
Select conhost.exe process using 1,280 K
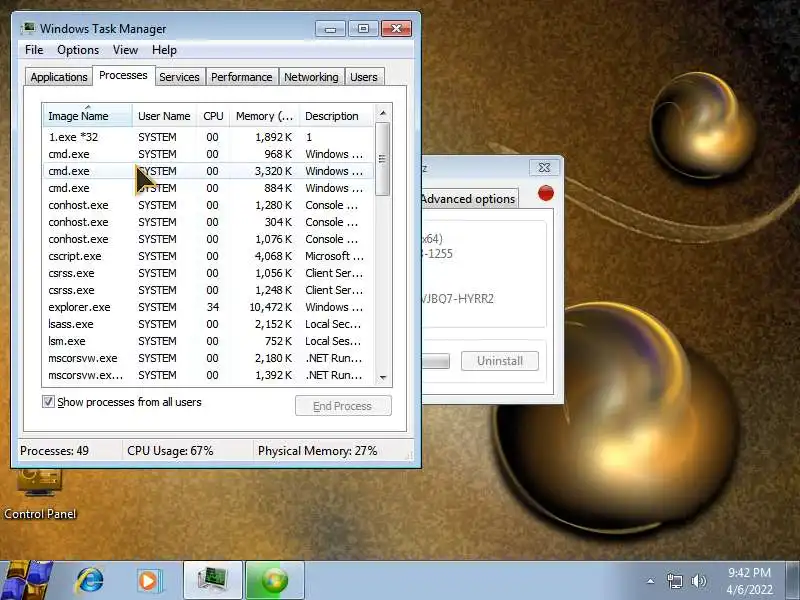[208, 205]
